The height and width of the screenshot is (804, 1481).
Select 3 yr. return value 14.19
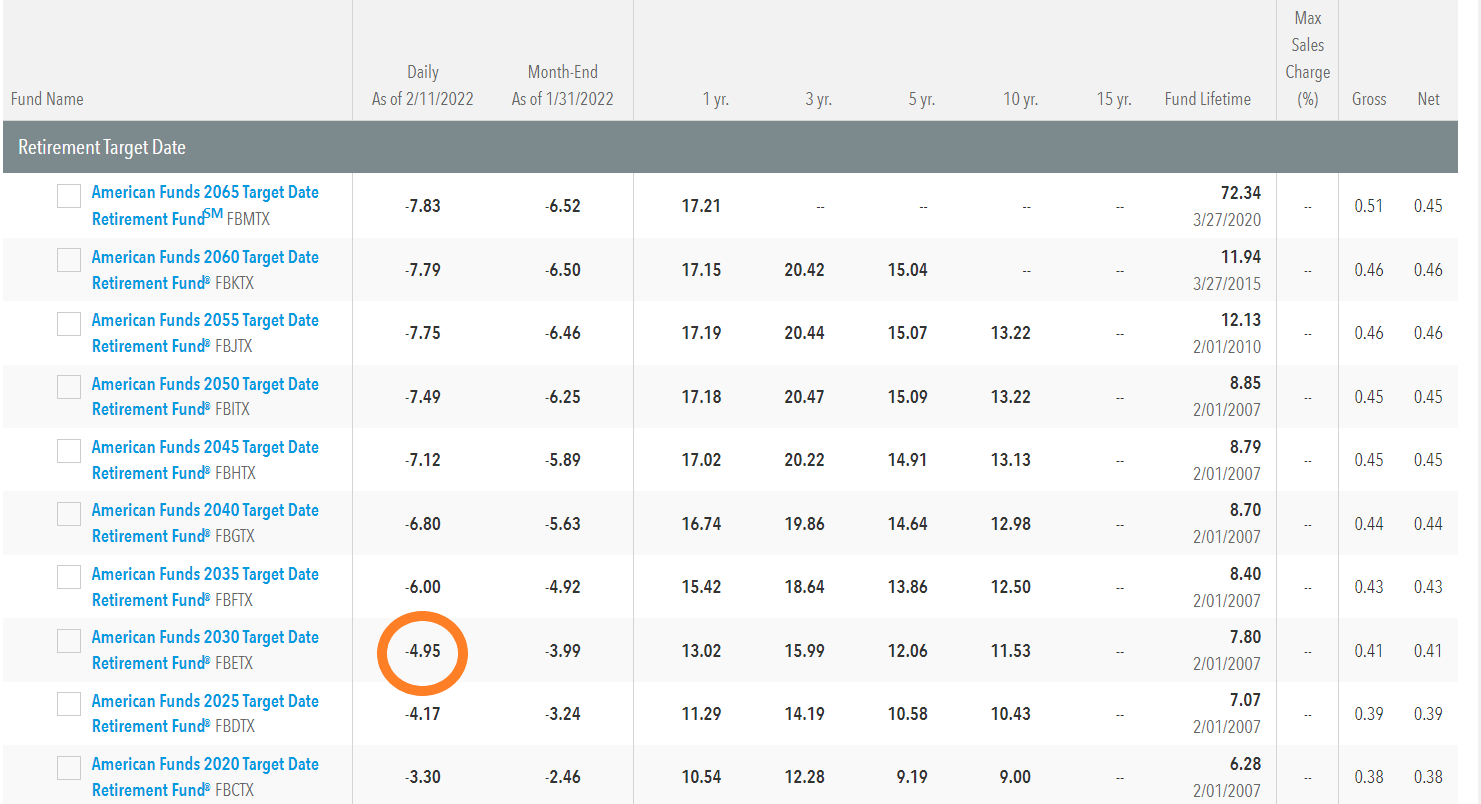804,714
